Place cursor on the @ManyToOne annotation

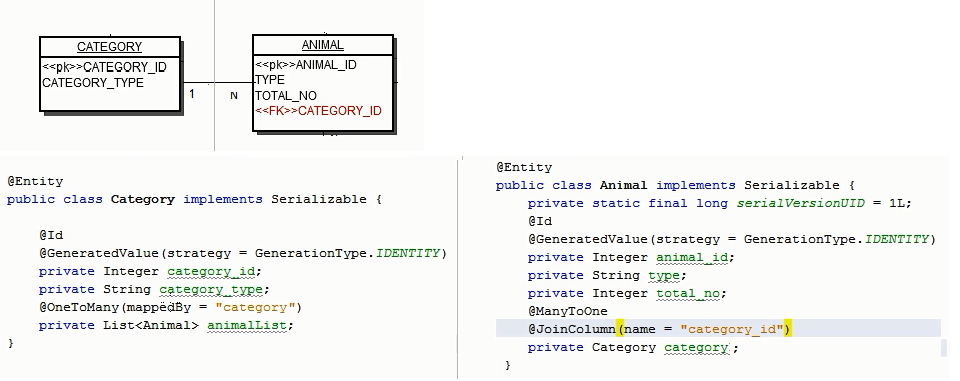point(568,311)
